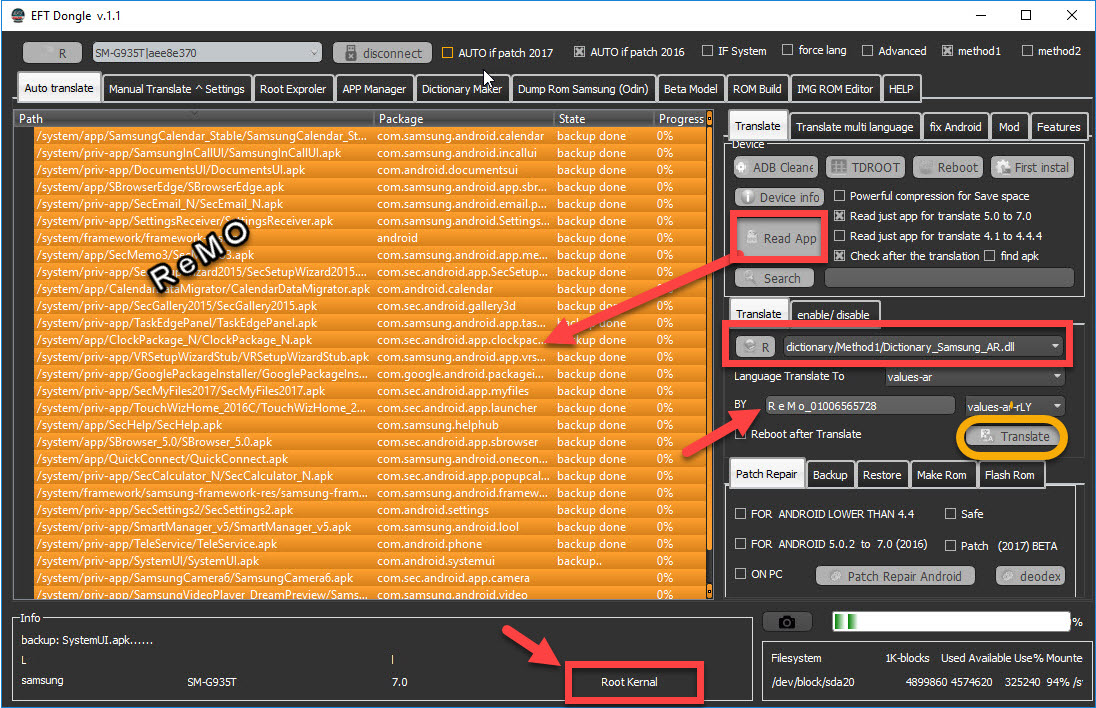Screen dimensions: 1096x708
Task: Switch to enable/ disable tab
Action: tap(834, 315)
